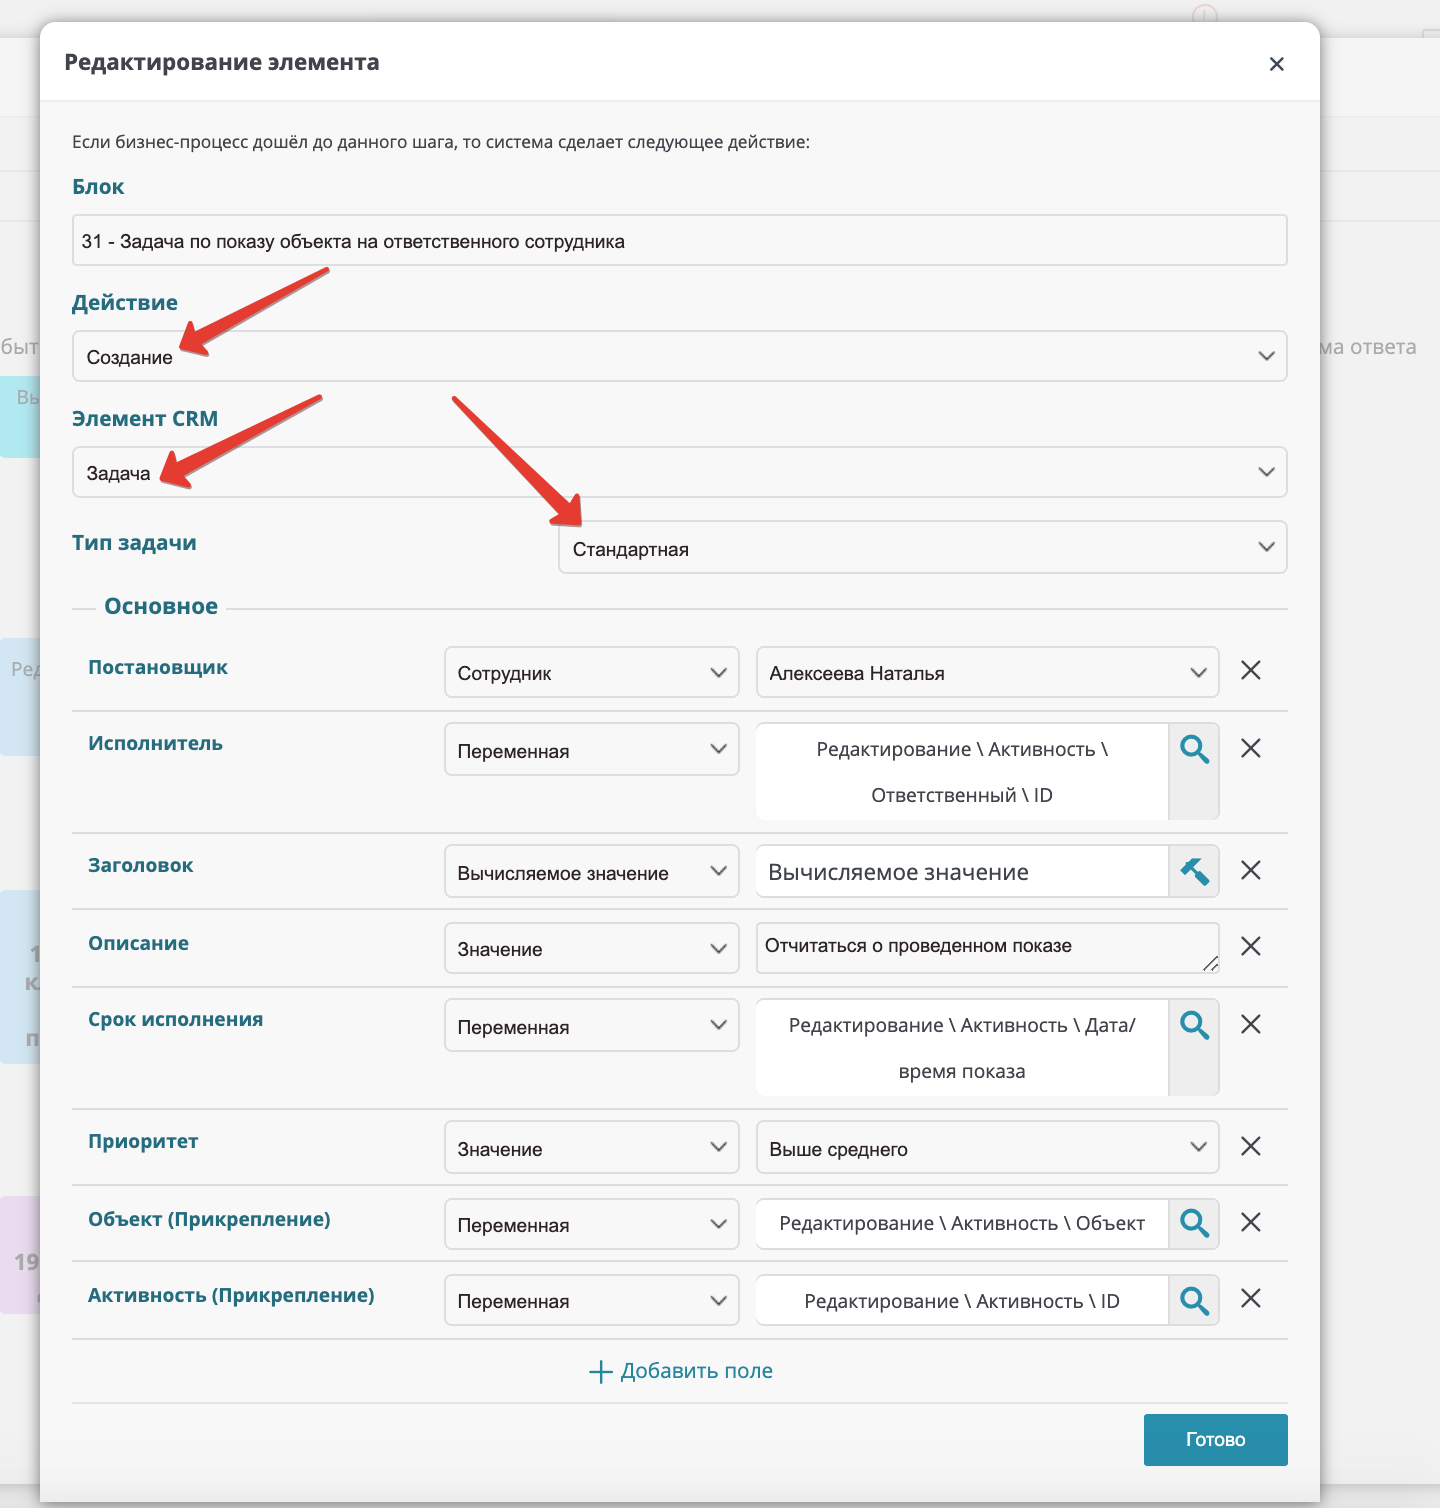
Task: Open the hammer icon for Заголовок computed value
Action: point(1194,871)
